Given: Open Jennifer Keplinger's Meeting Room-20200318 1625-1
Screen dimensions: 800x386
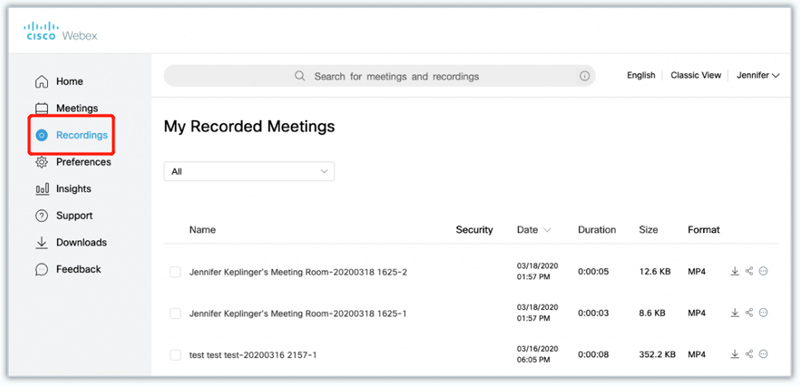Looking at the screenshot, I should (298, 314).
